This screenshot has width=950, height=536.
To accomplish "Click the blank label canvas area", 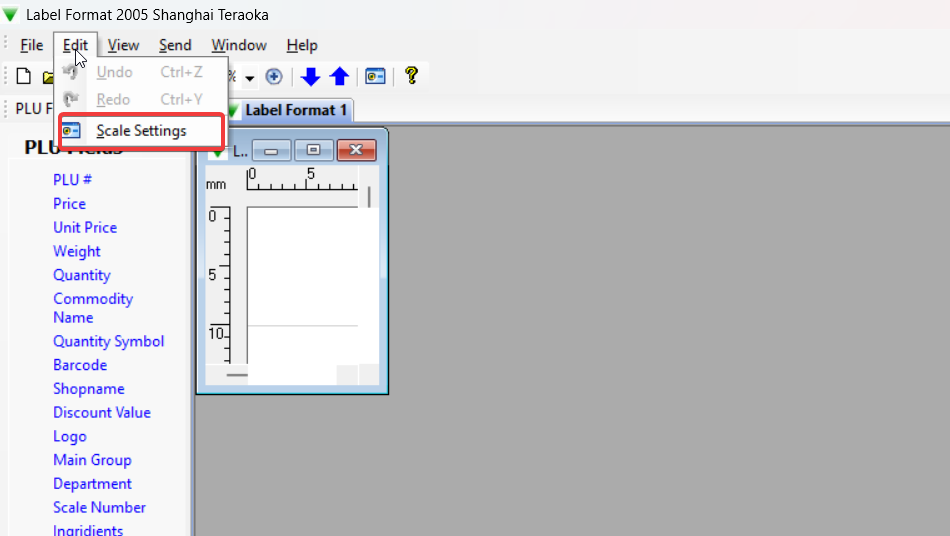I will coord(300,270).
